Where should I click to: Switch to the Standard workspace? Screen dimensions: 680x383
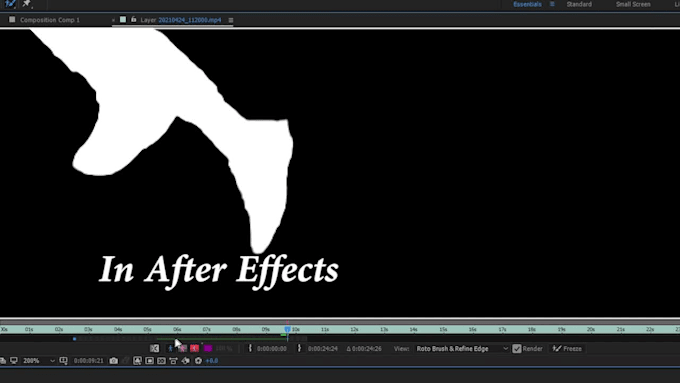coord(579,4)
